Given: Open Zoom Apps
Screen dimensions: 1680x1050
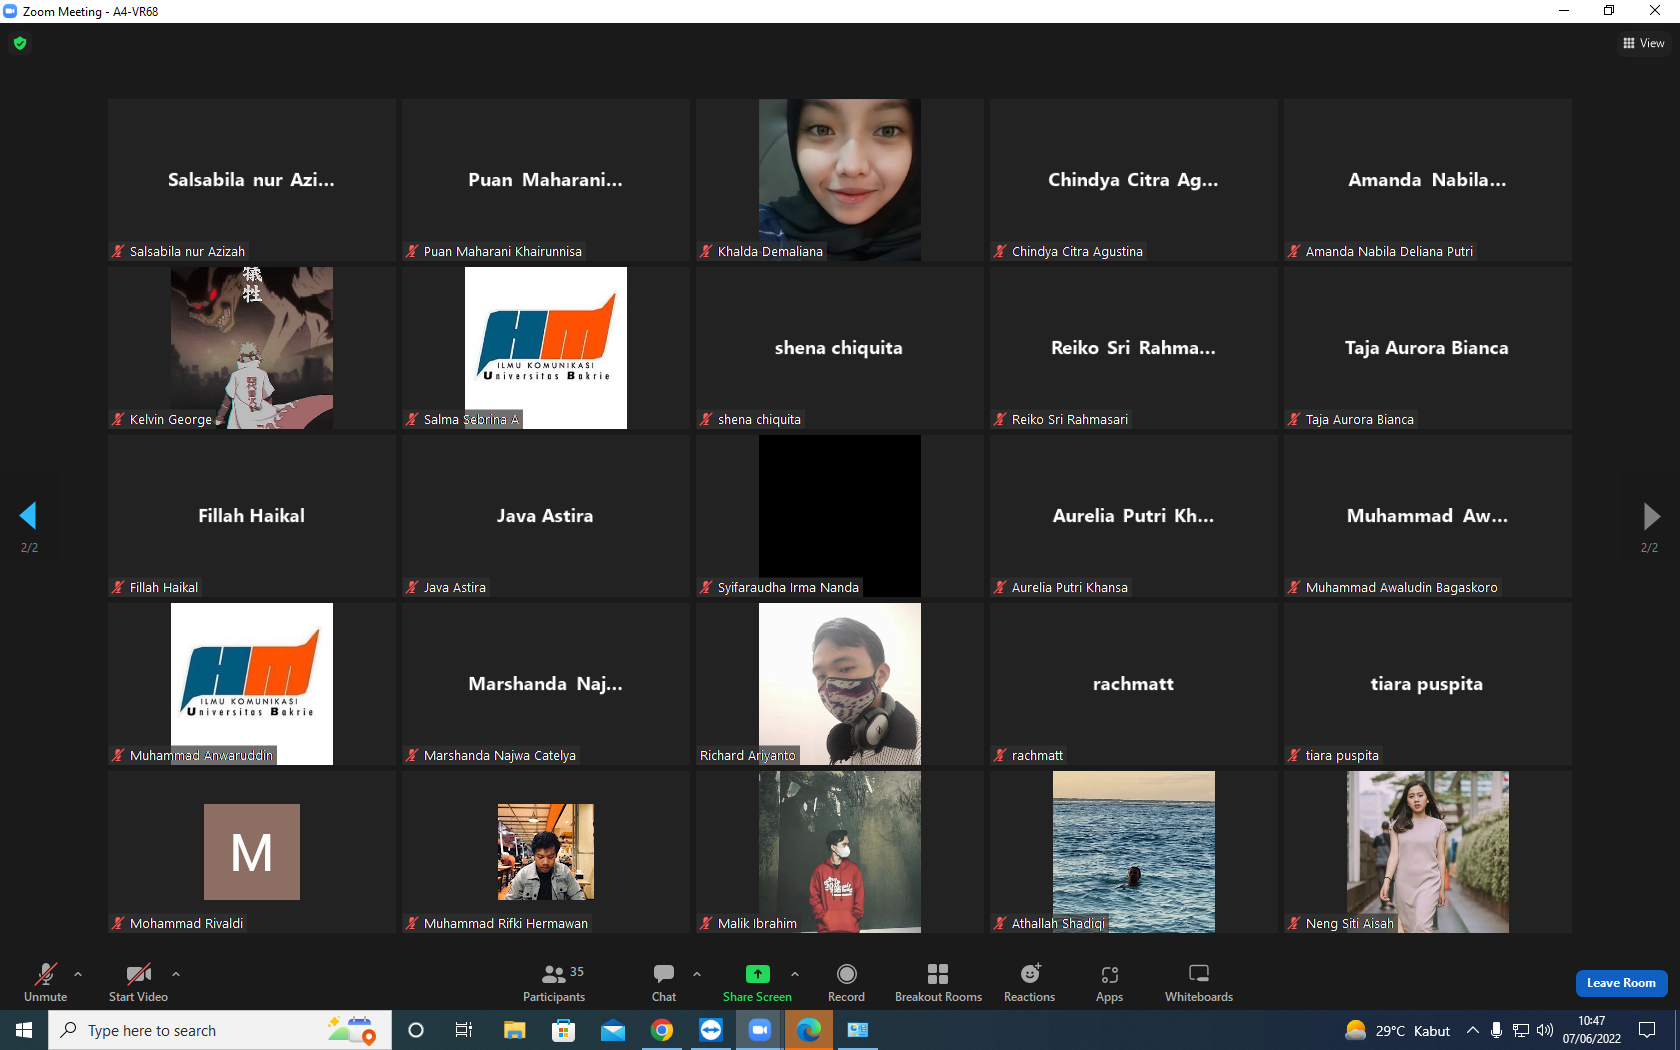Looking at the screenshot, I should coord(1109,982).
